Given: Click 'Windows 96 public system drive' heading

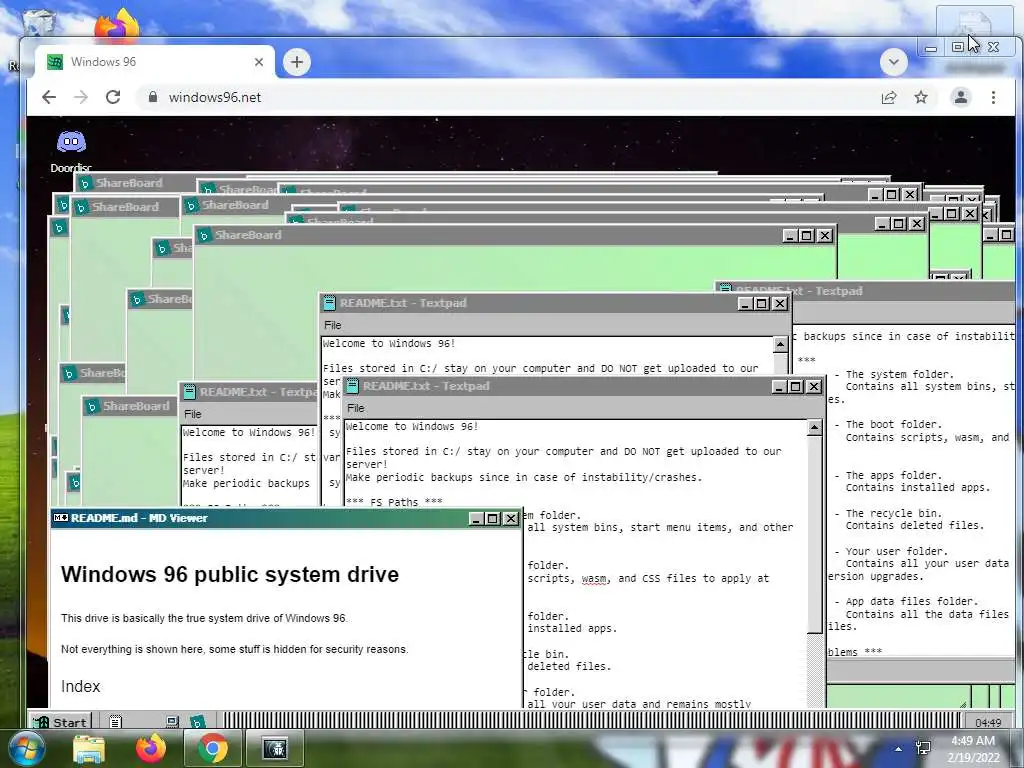Looking at the screenshot, I should pos(230,574).
